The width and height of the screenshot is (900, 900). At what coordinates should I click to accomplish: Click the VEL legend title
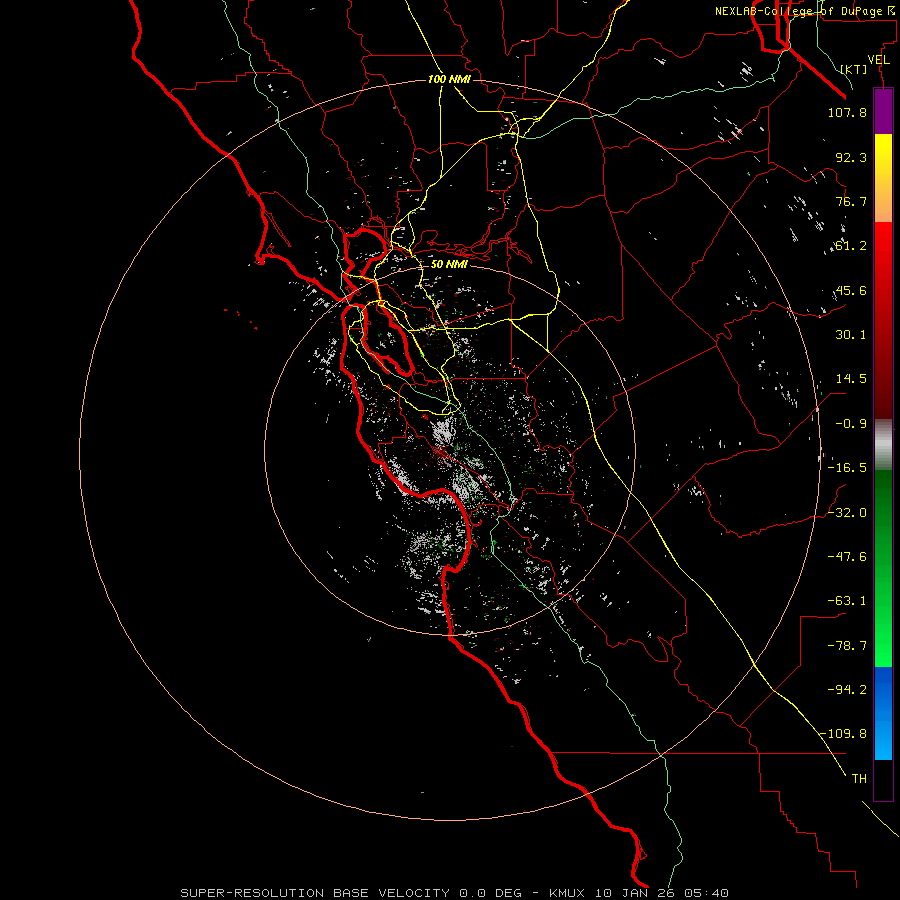coord(879,60)
